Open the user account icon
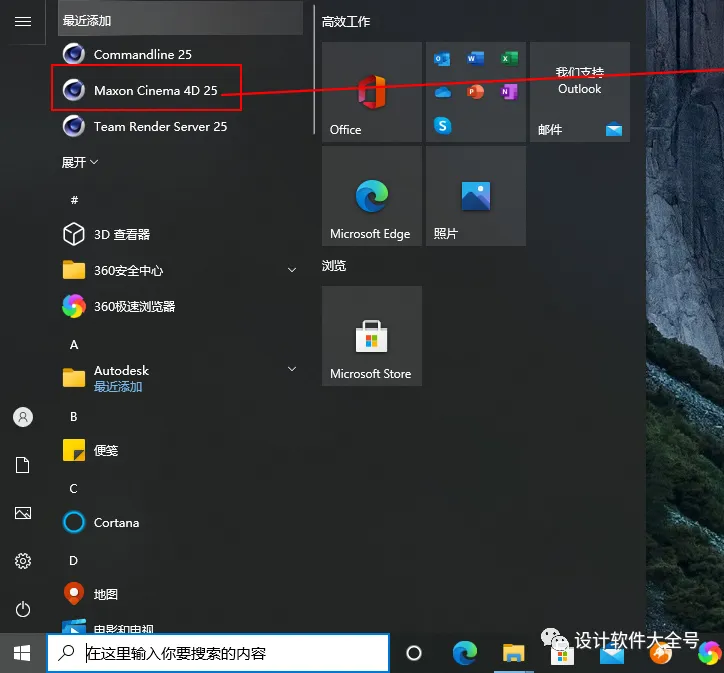The width and height of the screenshot is (724, 673). pyautogui.click(x=23, y=417)
